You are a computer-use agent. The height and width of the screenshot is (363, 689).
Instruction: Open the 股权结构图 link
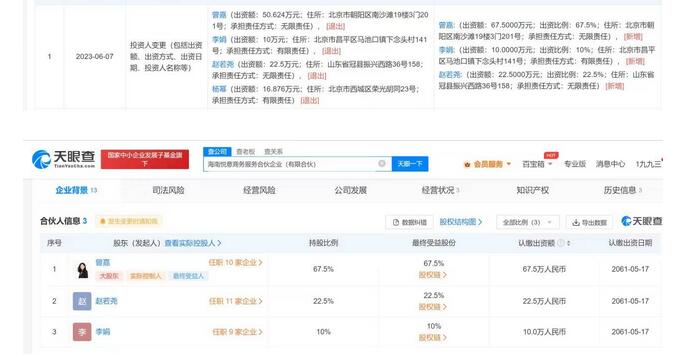tap(461, 222)
